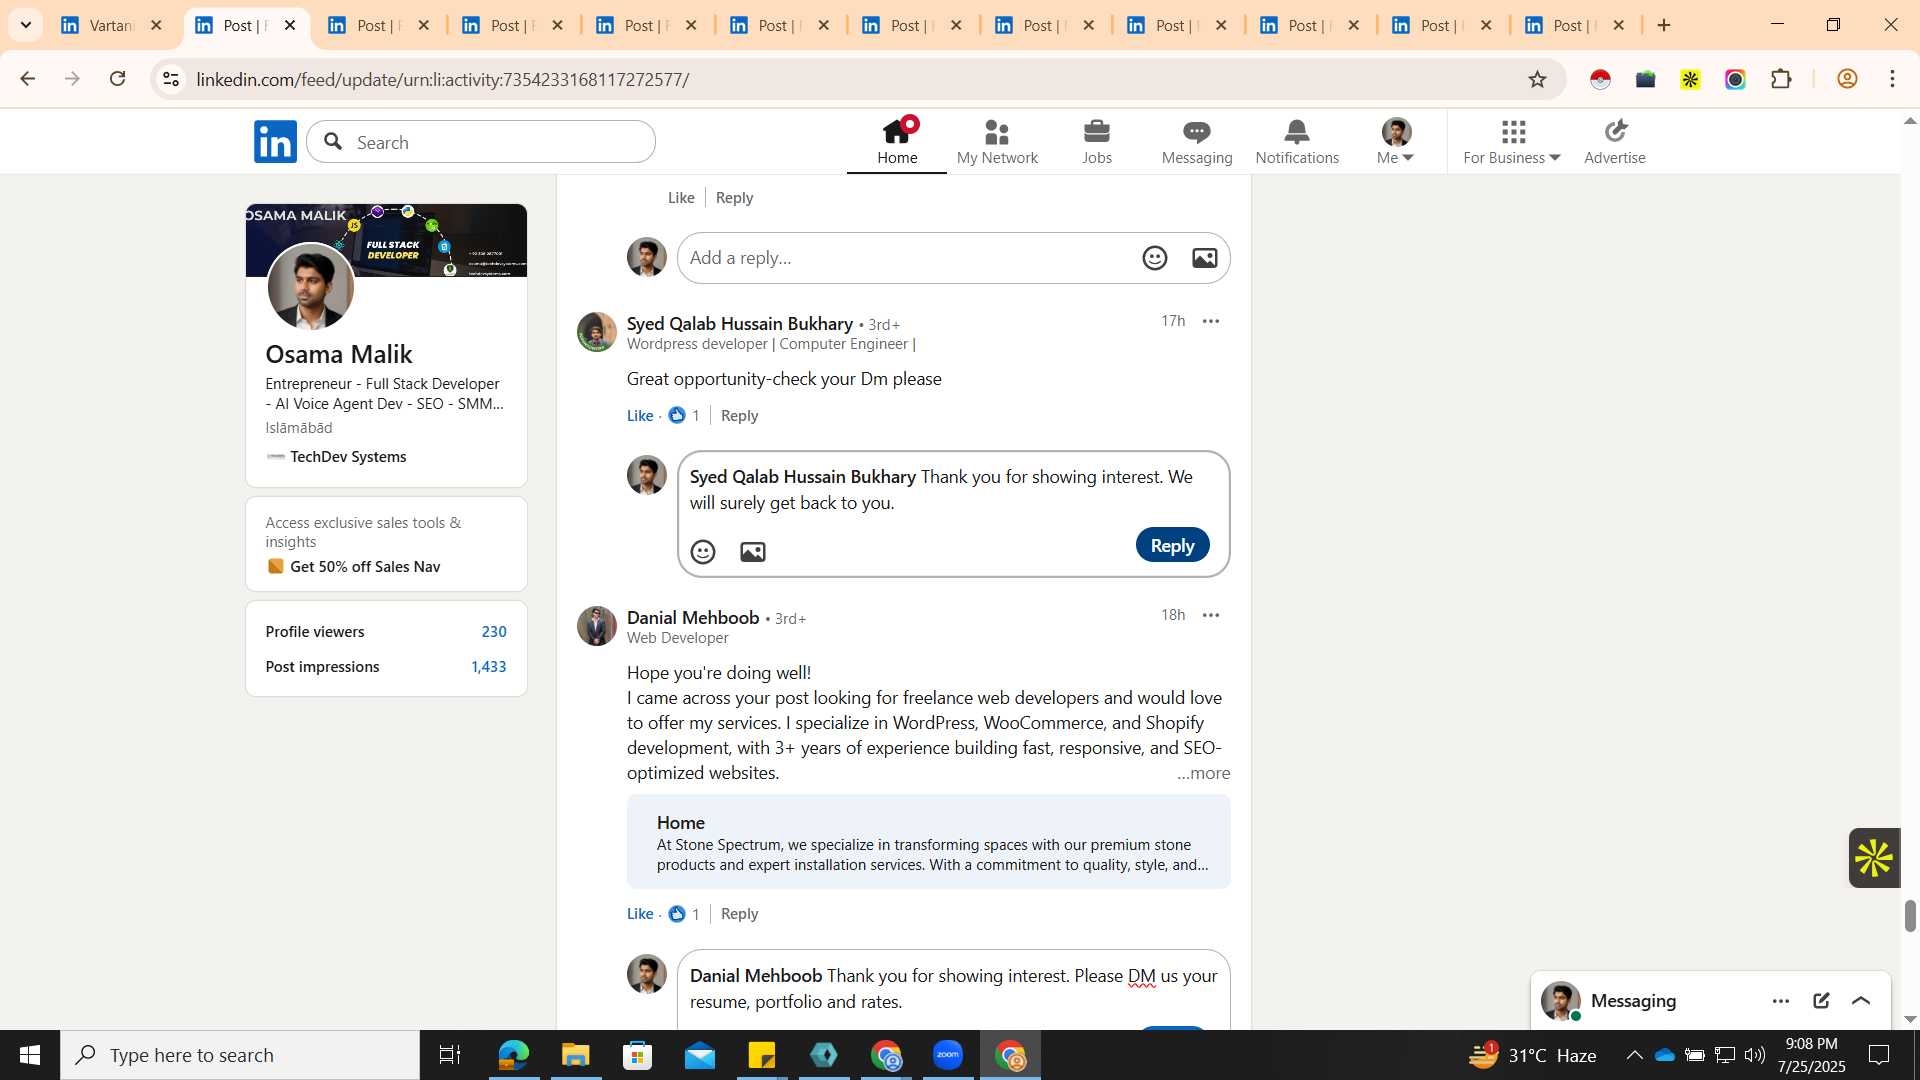Reload the page
The image size is (1920, 1080).
(x=117, y=79)
